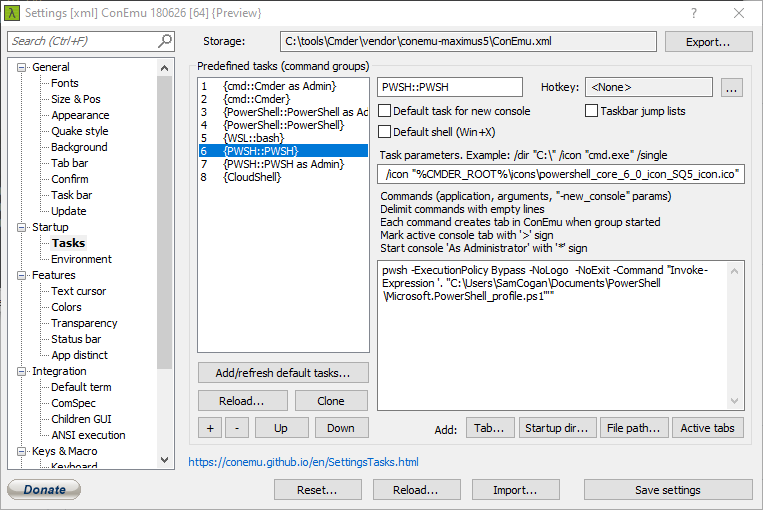The width and height of the screenshot is (763, 510).
Task: Select task {cmd::Cmder} in list
Action: click(x=283, y=99)
